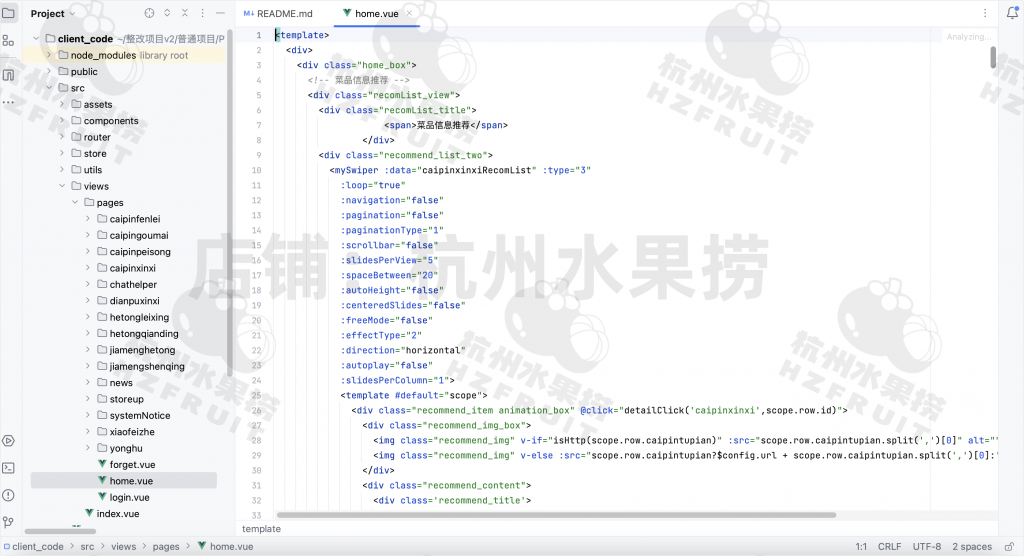Click the Expand All icon in Project panel

[167, 13]
